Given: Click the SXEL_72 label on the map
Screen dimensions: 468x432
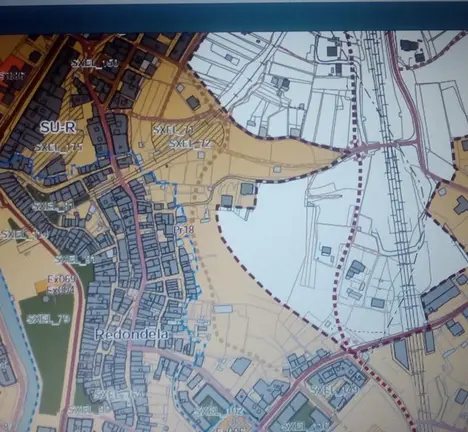Looking at the screenshot, I should tap(190, 144).
